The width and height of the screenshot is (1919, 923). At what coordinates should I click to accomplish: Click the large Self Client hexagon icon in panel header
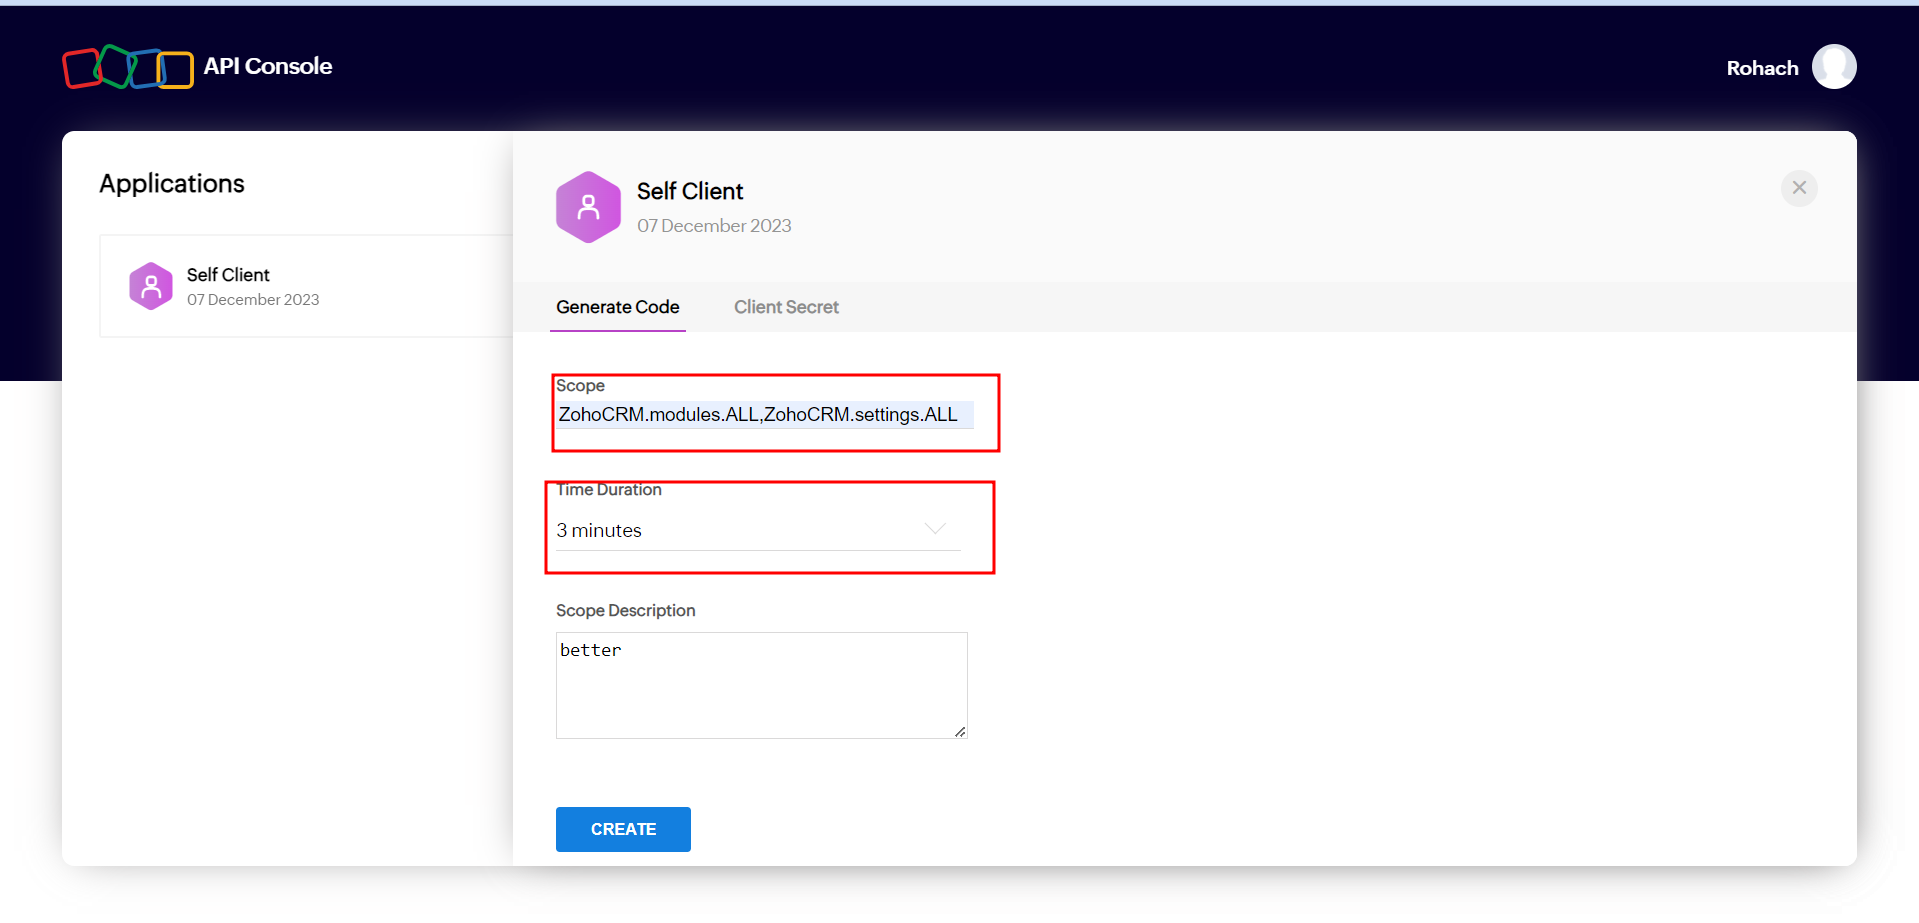pyautogui.click(x=588, y=207)
